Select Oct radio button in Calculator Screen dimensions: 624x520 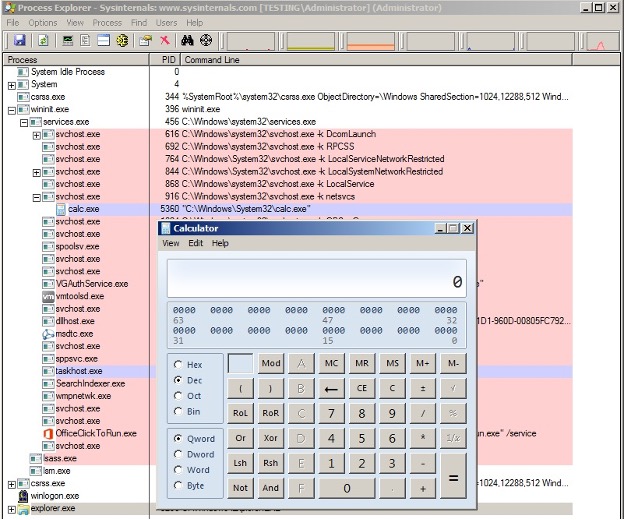tap(178, 395)
